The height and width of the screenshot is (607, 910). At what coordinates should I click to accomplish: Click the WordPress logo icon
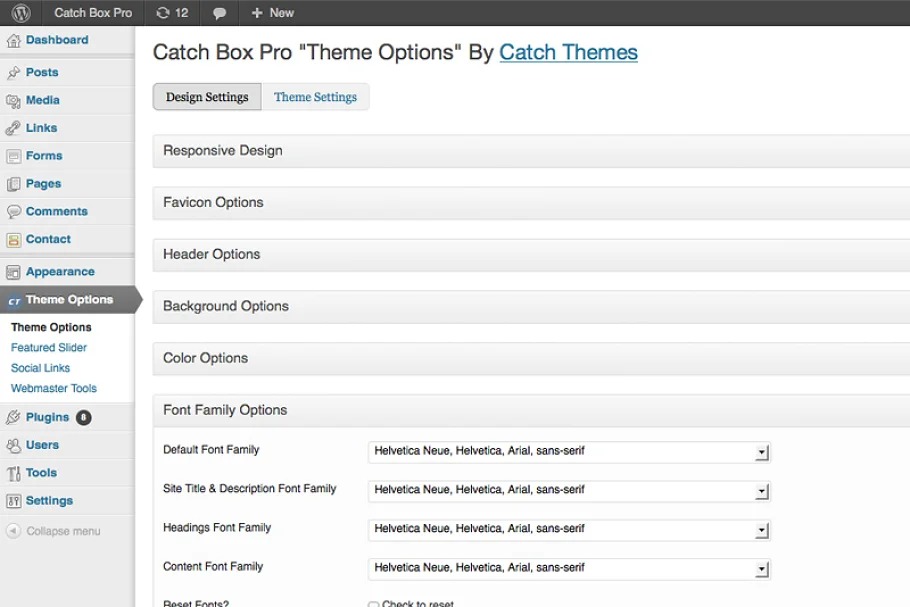tap(20, 13)
